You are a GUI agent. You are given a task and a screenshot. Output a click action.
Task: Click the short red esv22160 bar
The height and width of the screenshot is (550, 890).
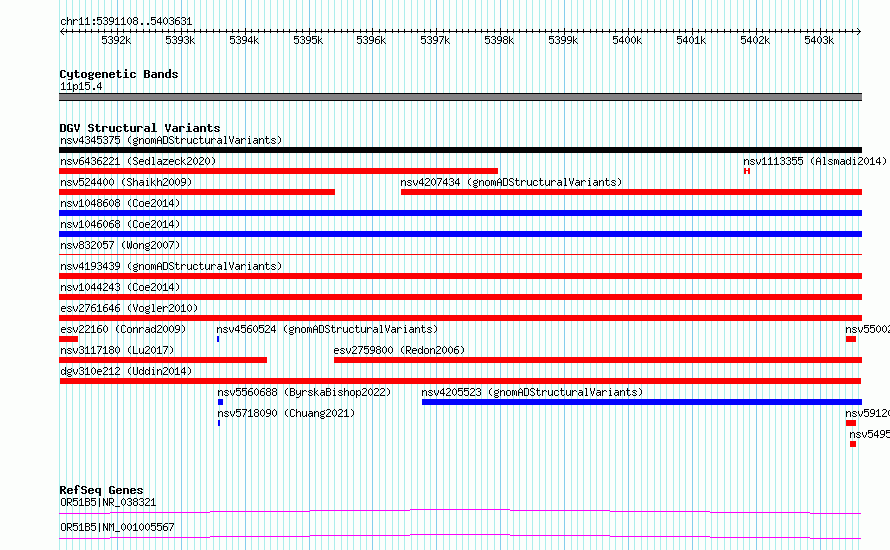pos(68,339)
